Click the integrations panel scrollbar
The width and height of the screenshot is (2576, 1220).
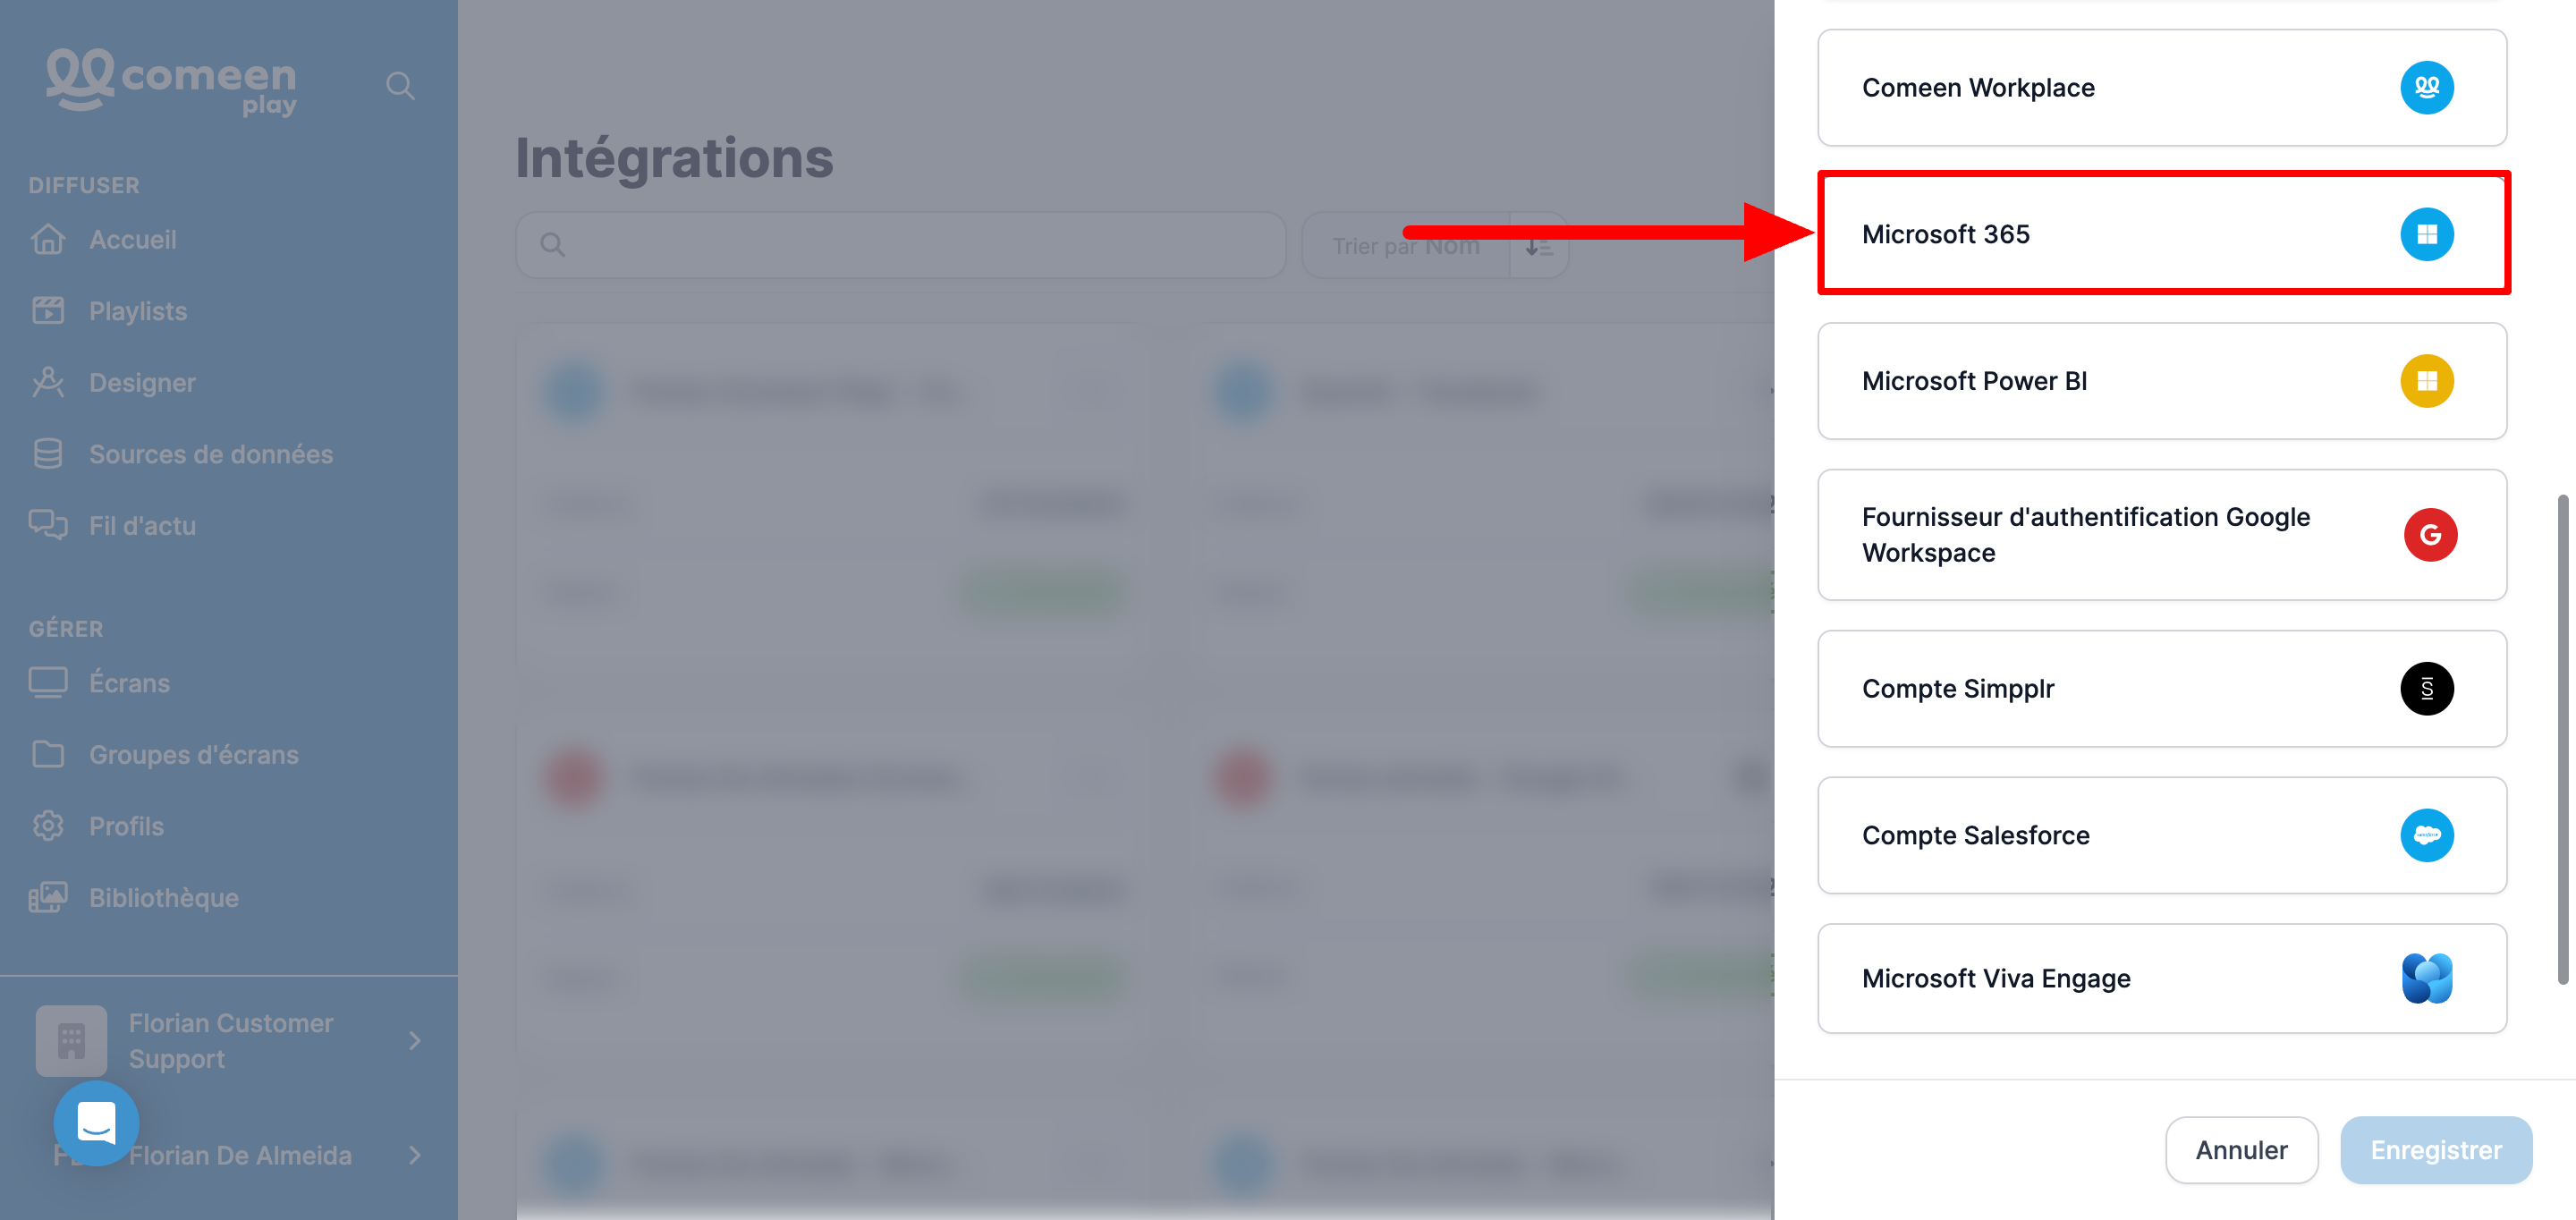click(2564, 738)
